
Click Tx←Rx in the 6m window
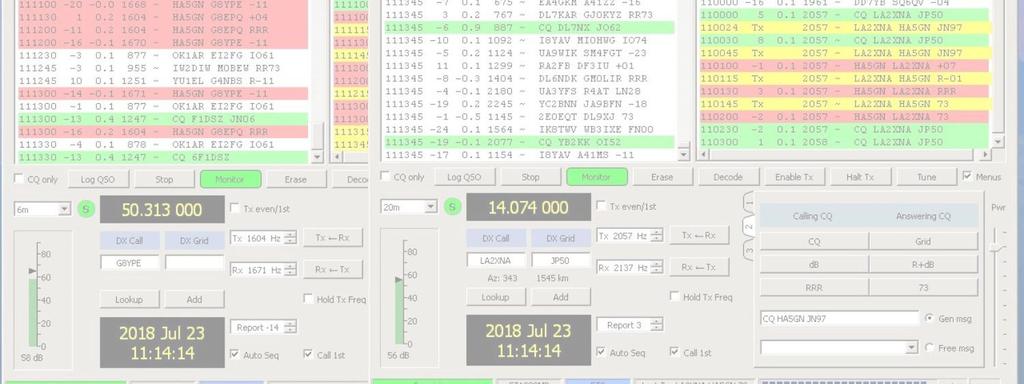[332, 238]
